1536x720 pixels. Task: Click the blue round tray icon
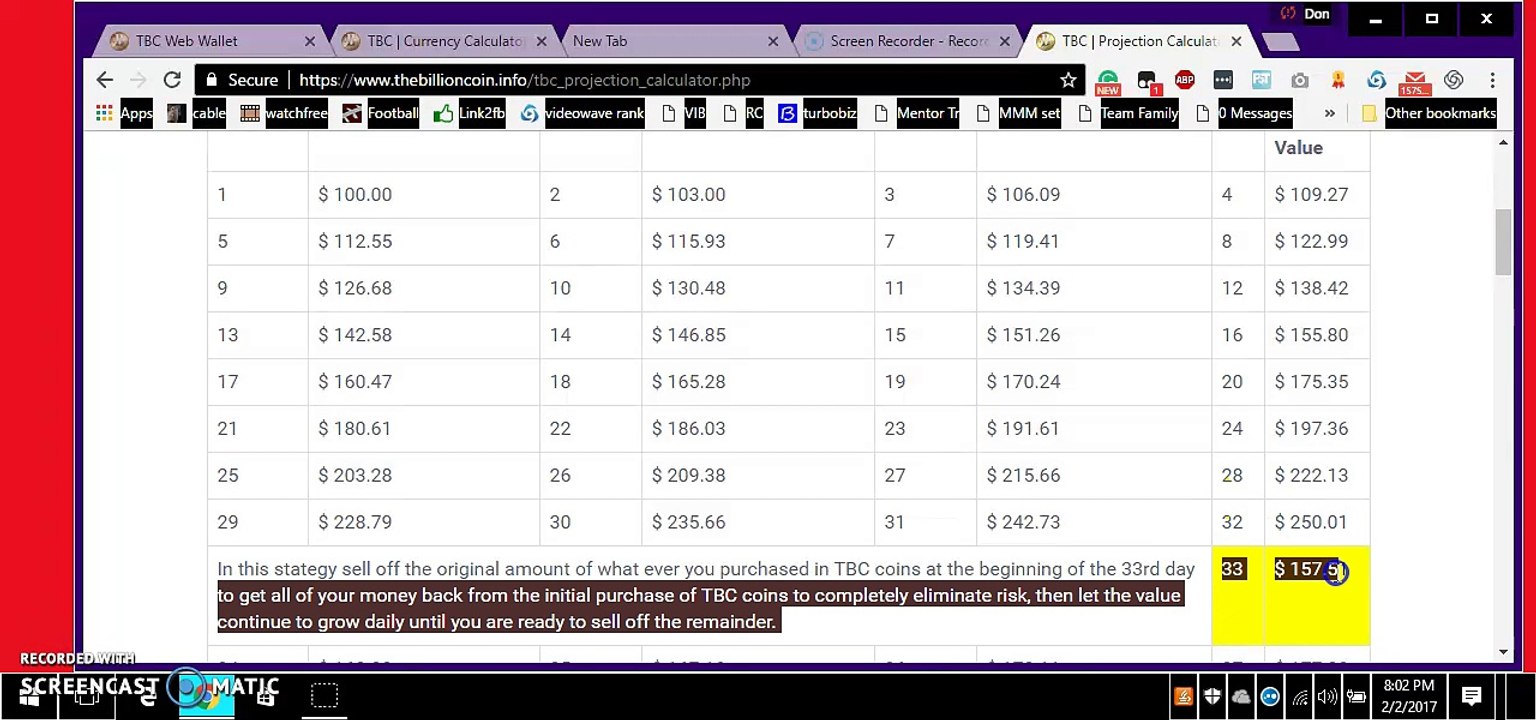click(1270, 696)
